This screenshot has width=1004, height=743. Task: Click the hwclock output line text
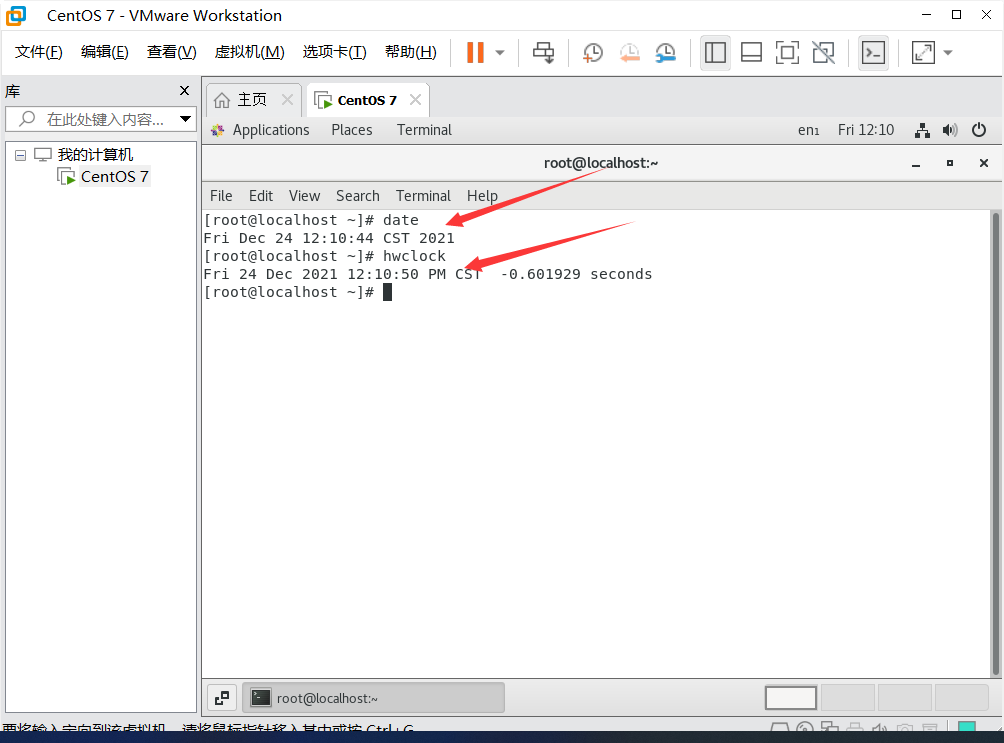[427, 274]
